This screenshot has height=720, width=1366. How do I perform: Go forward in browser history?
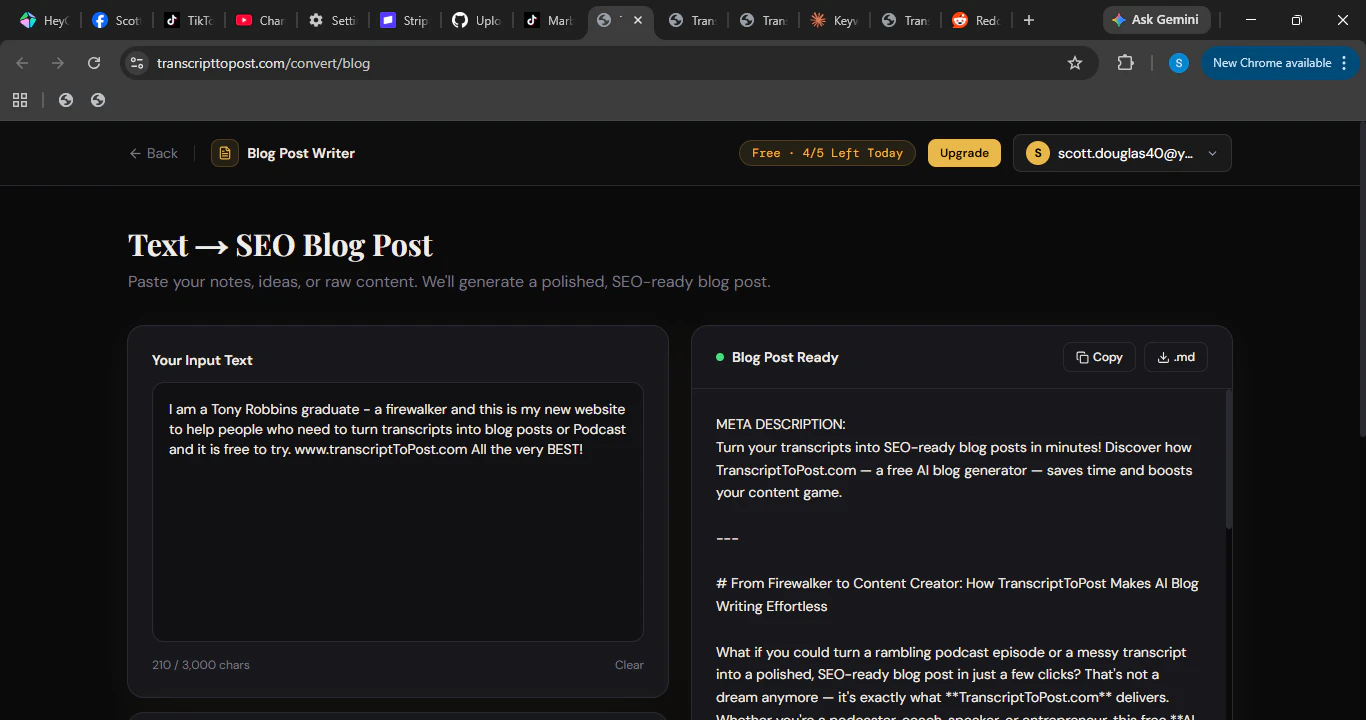(x=58, y=63)
